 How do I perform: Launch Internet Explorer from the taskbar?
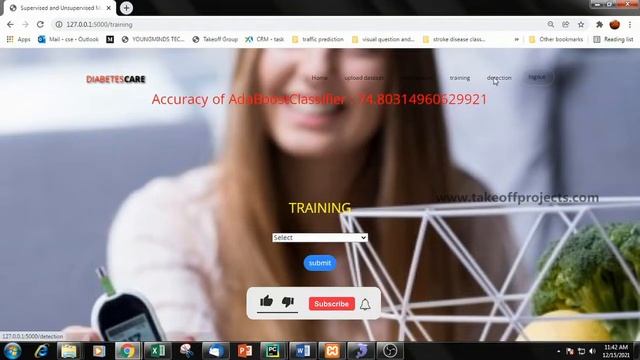click(x=41, y=351)
